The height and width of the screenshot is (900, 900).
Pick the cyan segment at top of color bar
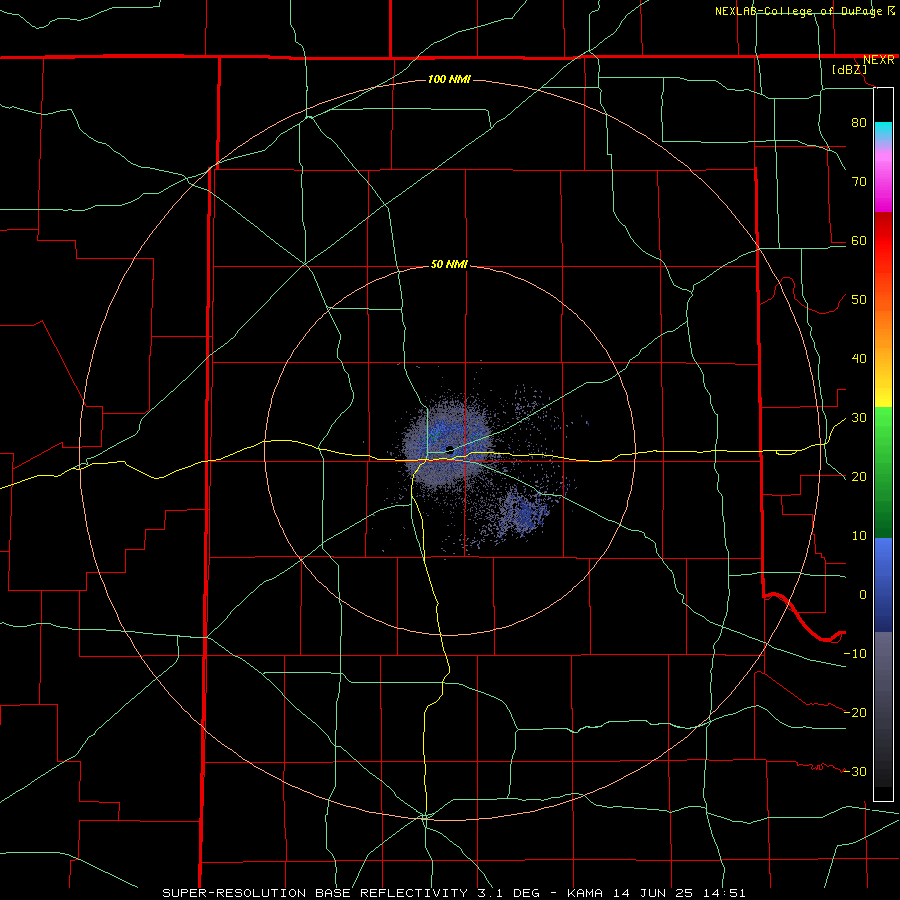pos(883,133)
